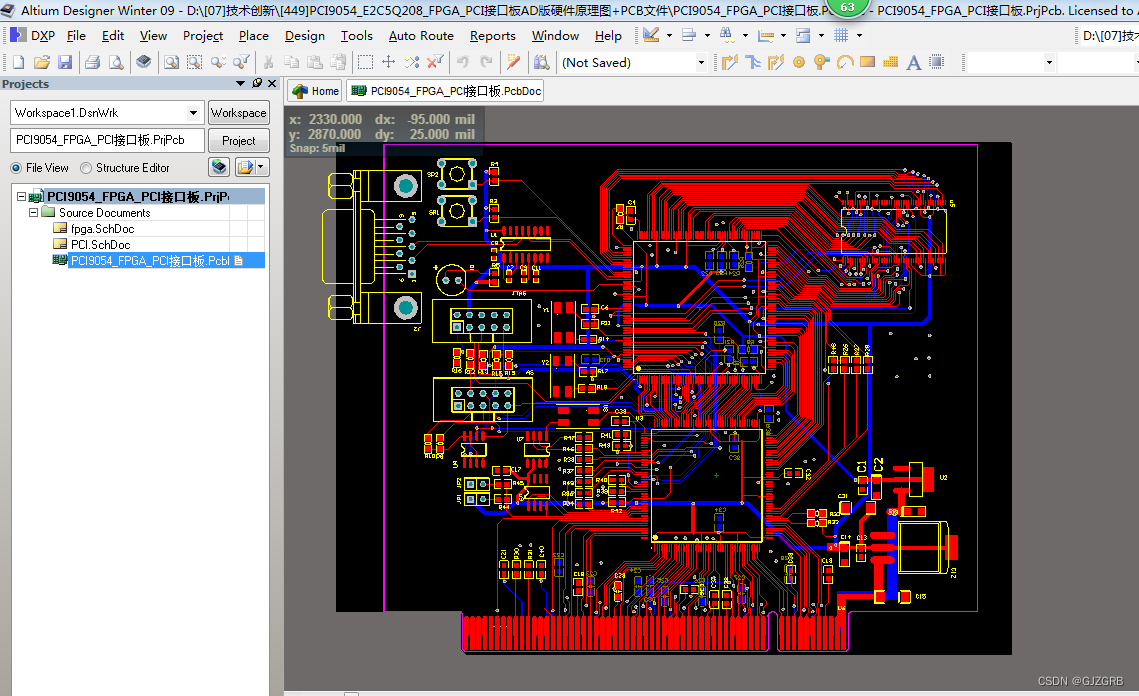Click the Place Arc tool icon
Image resolution: width=1139 pixels, height=696 pixels.
(842, 61)
